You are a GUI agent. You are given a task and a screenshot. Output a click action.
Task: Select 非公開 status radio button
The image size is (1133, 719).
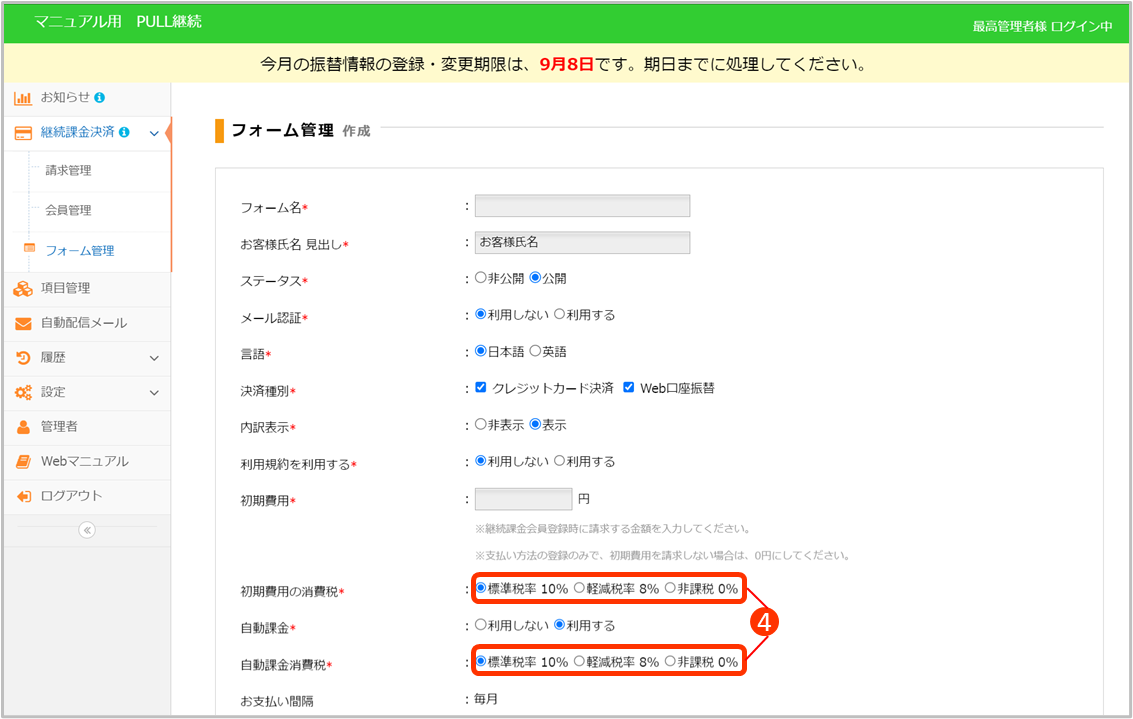(481, 278)
